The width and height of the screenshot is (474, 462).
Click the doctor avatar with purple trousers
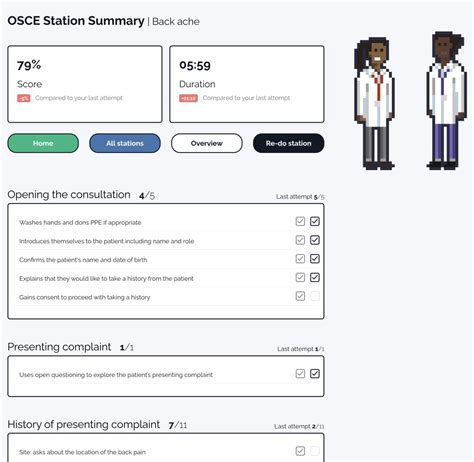point(446,101)
